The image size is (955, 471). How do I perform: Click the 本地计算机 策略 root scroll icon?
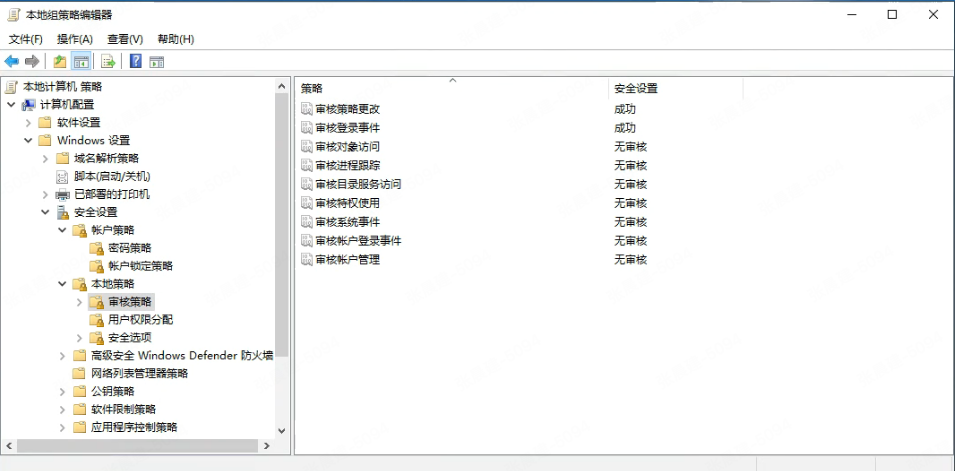(11, 87)
